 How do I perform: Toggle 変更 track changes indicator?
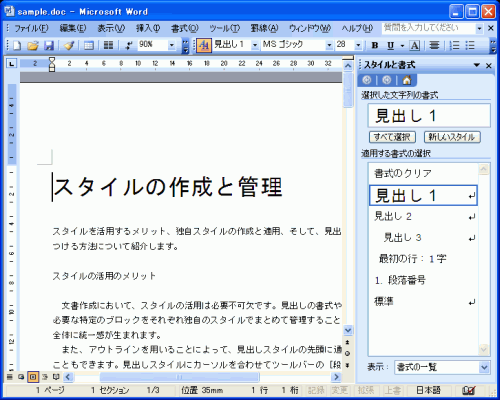(x=340, y=390)
